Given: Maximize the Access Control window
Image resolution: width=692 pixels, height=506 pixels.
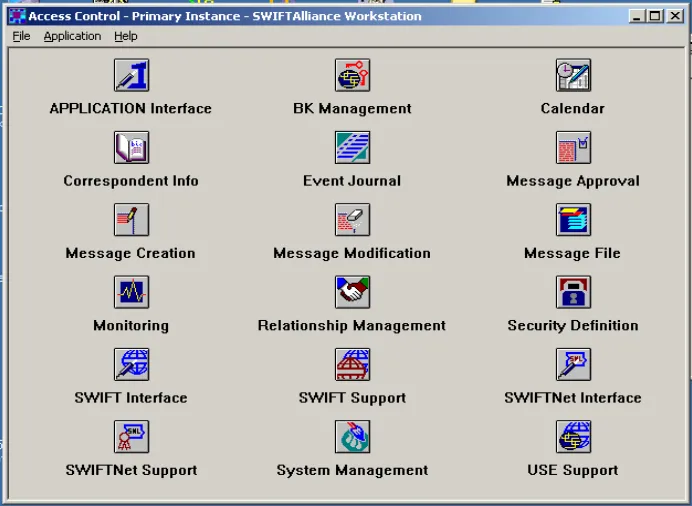Looking at the screenshot, I should coord(655,16).
